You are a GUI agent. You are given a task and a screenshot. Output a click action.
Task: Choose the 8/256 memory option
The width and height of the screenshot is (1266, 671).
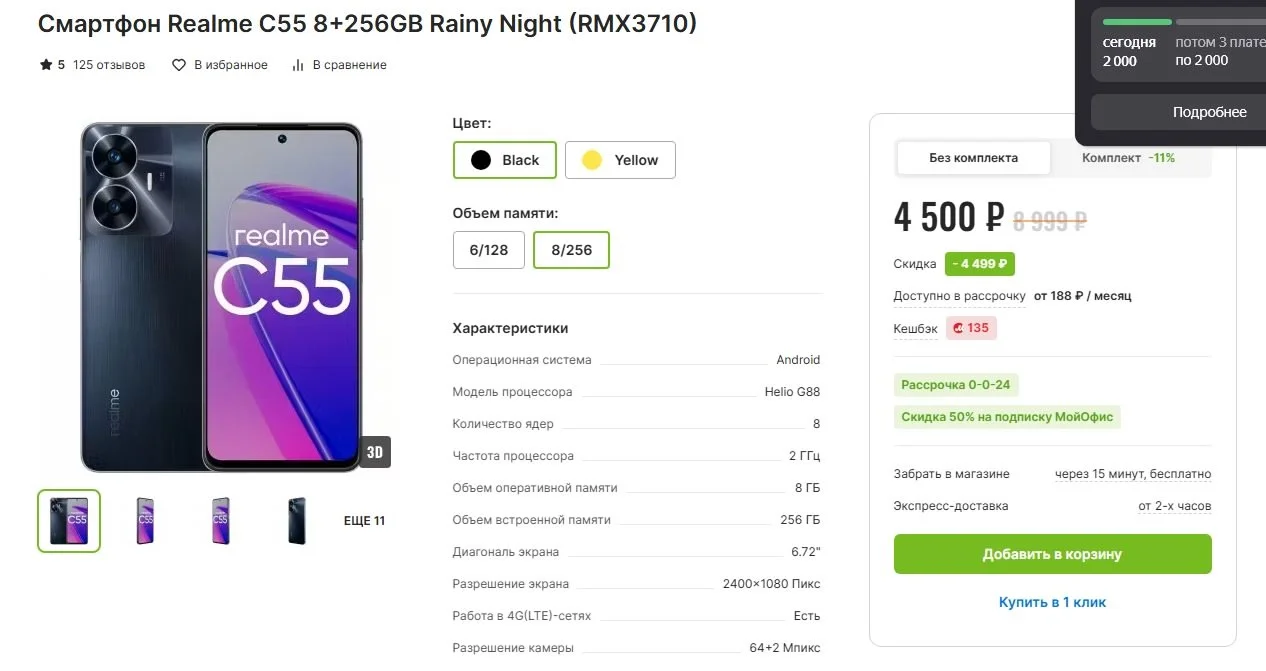(571, 250)
